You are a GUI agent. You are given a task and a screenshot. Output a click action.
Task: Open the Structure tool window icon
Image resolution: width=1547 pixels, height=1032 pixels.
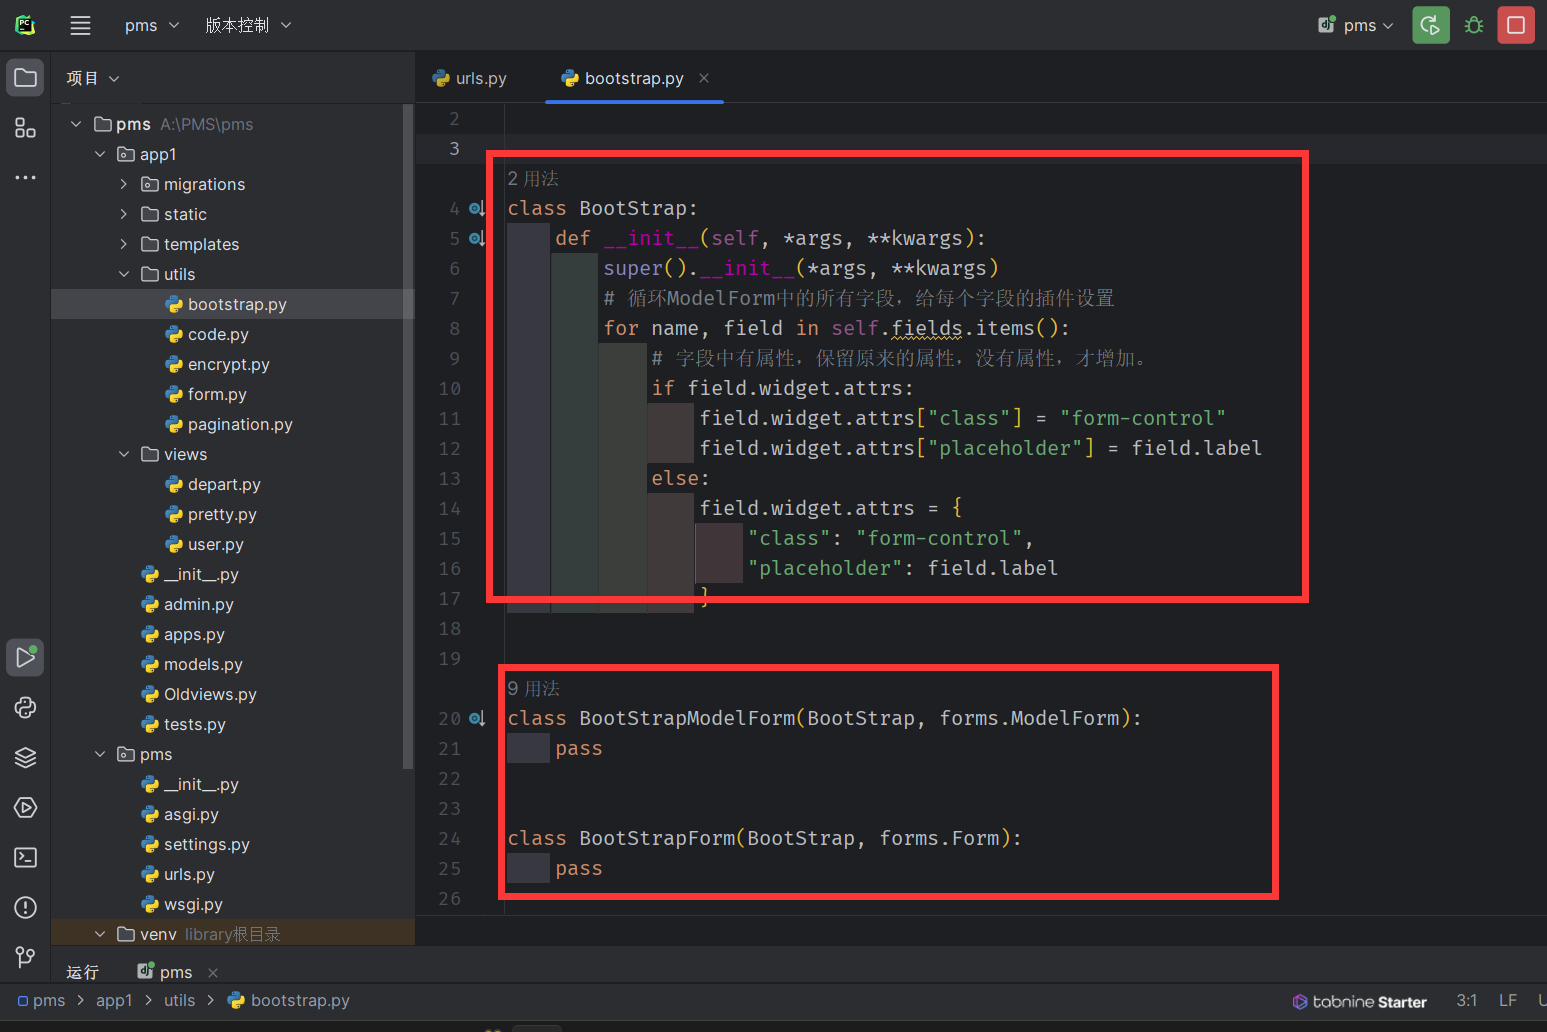(25, 128)
